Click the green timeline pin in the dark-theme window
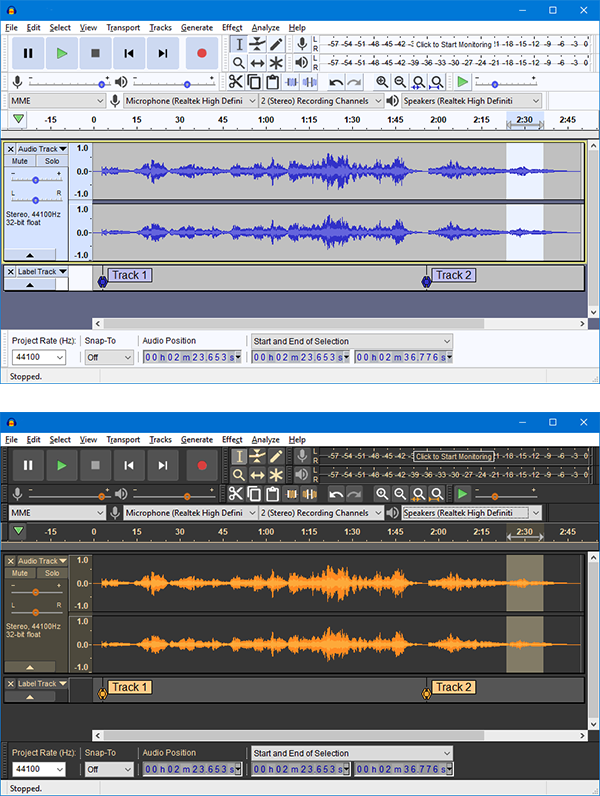The image size is (600, 796). [x=19, y=531]
